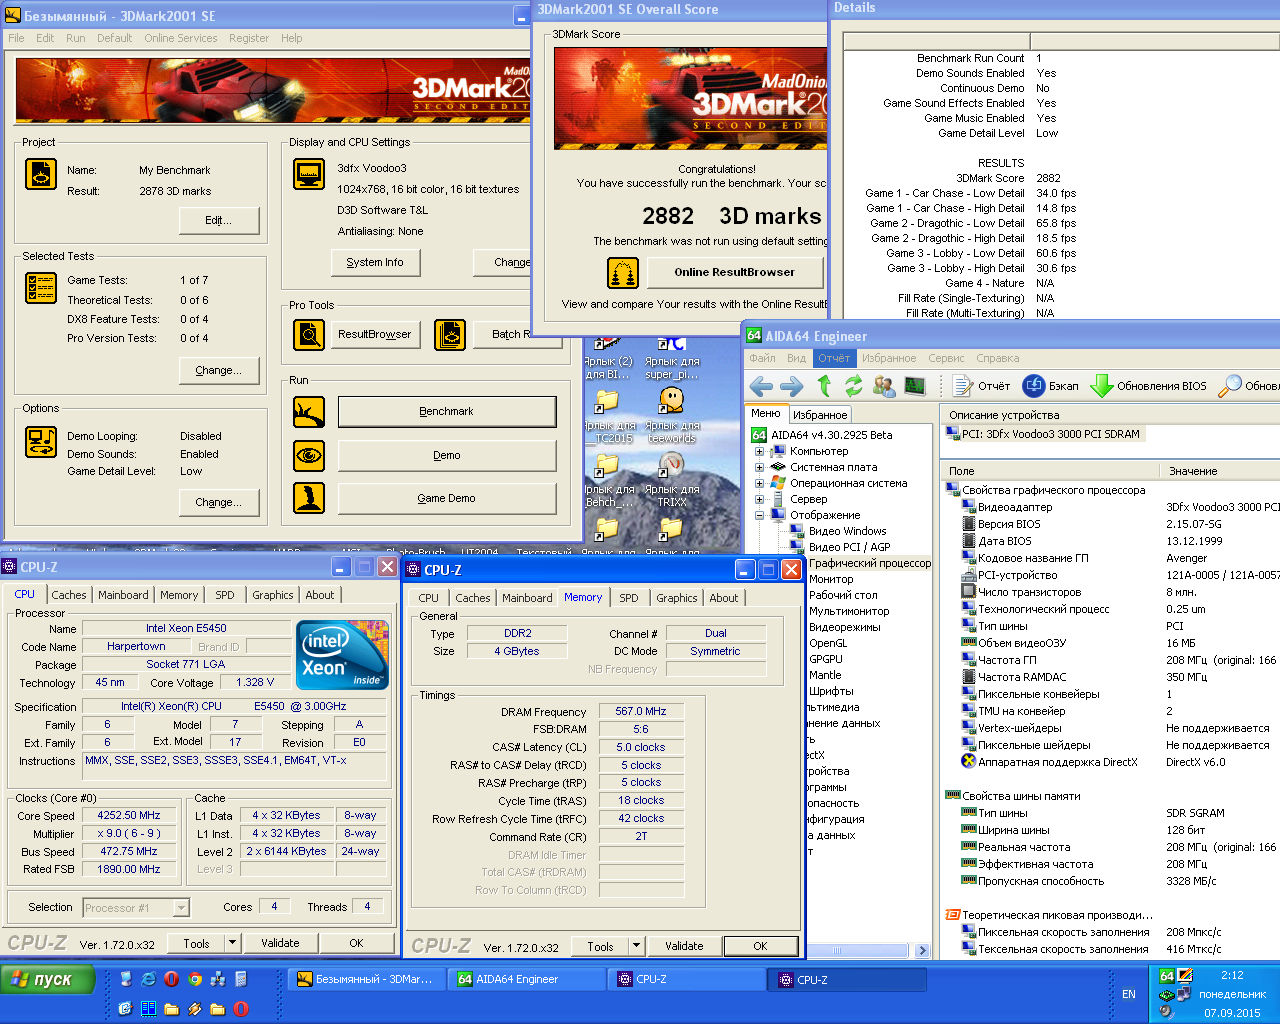Click AIDA64 Forward arrow toolbar icon
The image size is (1280, 1024).
pyautogui.click(x=791, y=386)
